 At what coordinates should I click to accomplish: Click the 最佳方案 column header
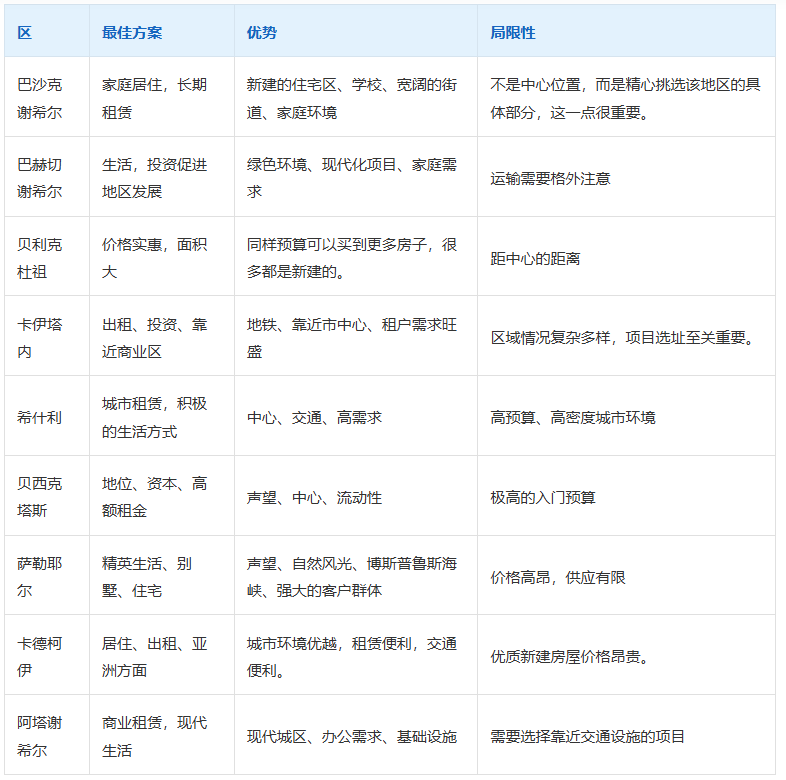(x=162, y=31)
